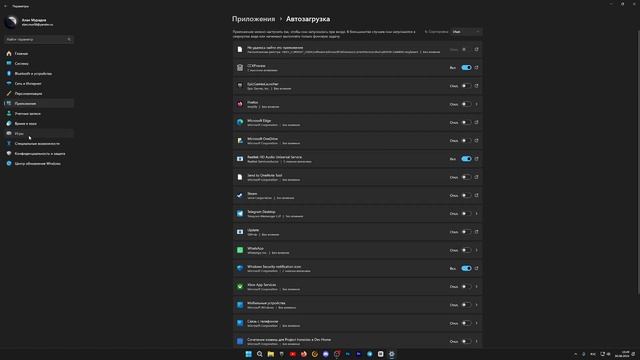The width and height of the screenshot is (640, 360).
Task: Click the taskbar clock and date
Action: coord(622,354)
